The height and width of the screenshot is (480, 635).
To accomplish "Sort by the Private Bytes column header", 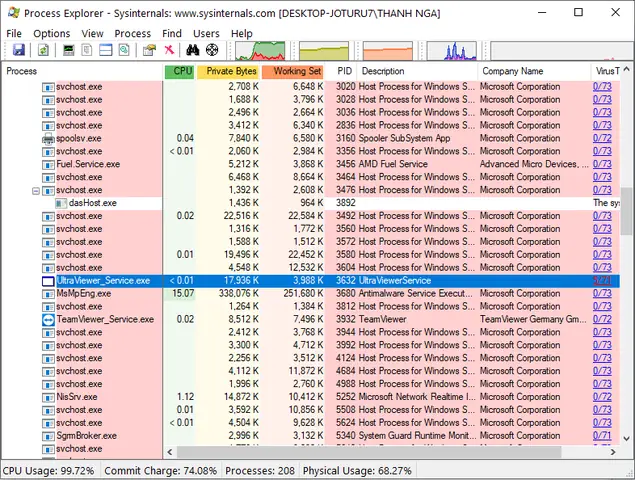I will click(228, 71).
